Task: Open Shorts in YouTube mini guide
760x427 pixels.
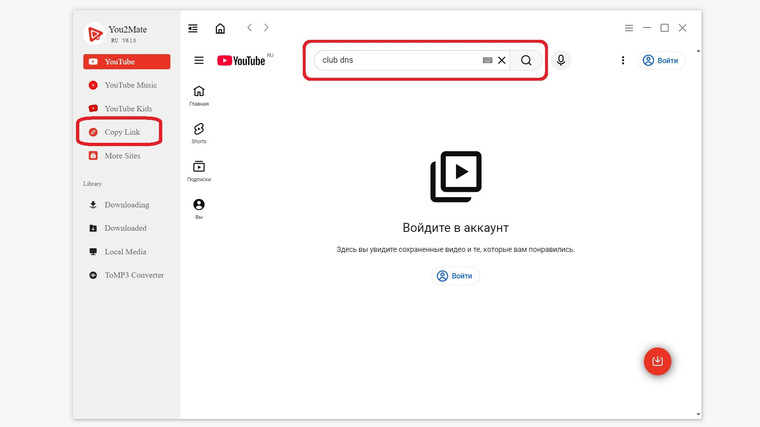Action: (199, 133)
